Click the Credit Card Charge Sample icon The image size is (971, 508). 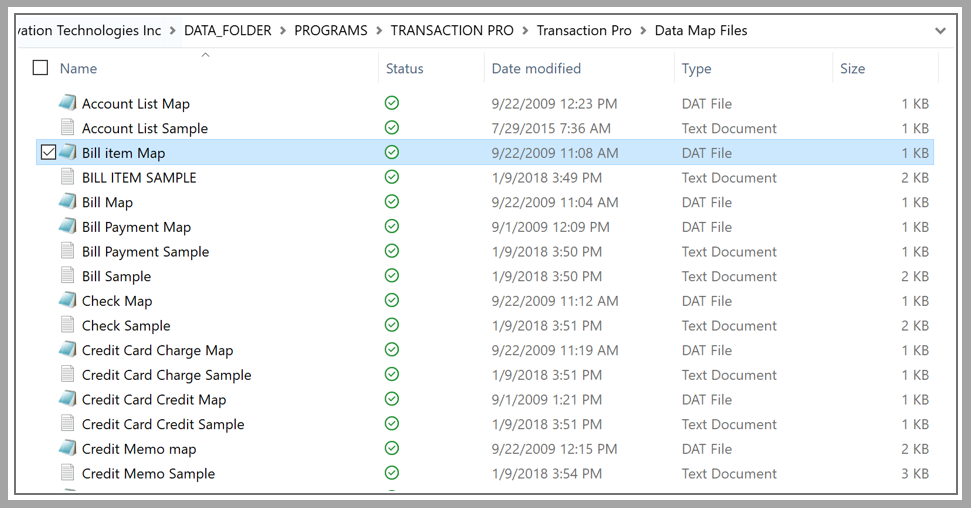67,374
